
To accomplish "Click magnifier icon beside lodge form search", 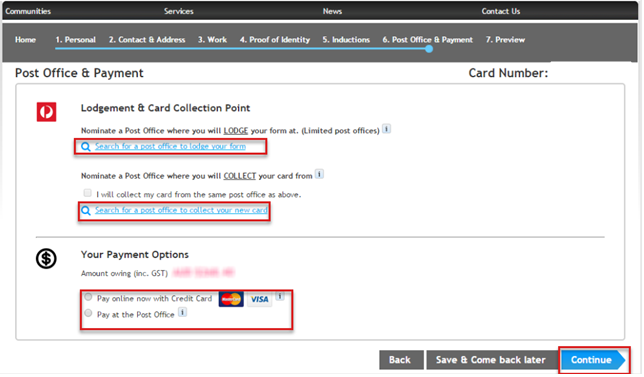I will point(85,147).
